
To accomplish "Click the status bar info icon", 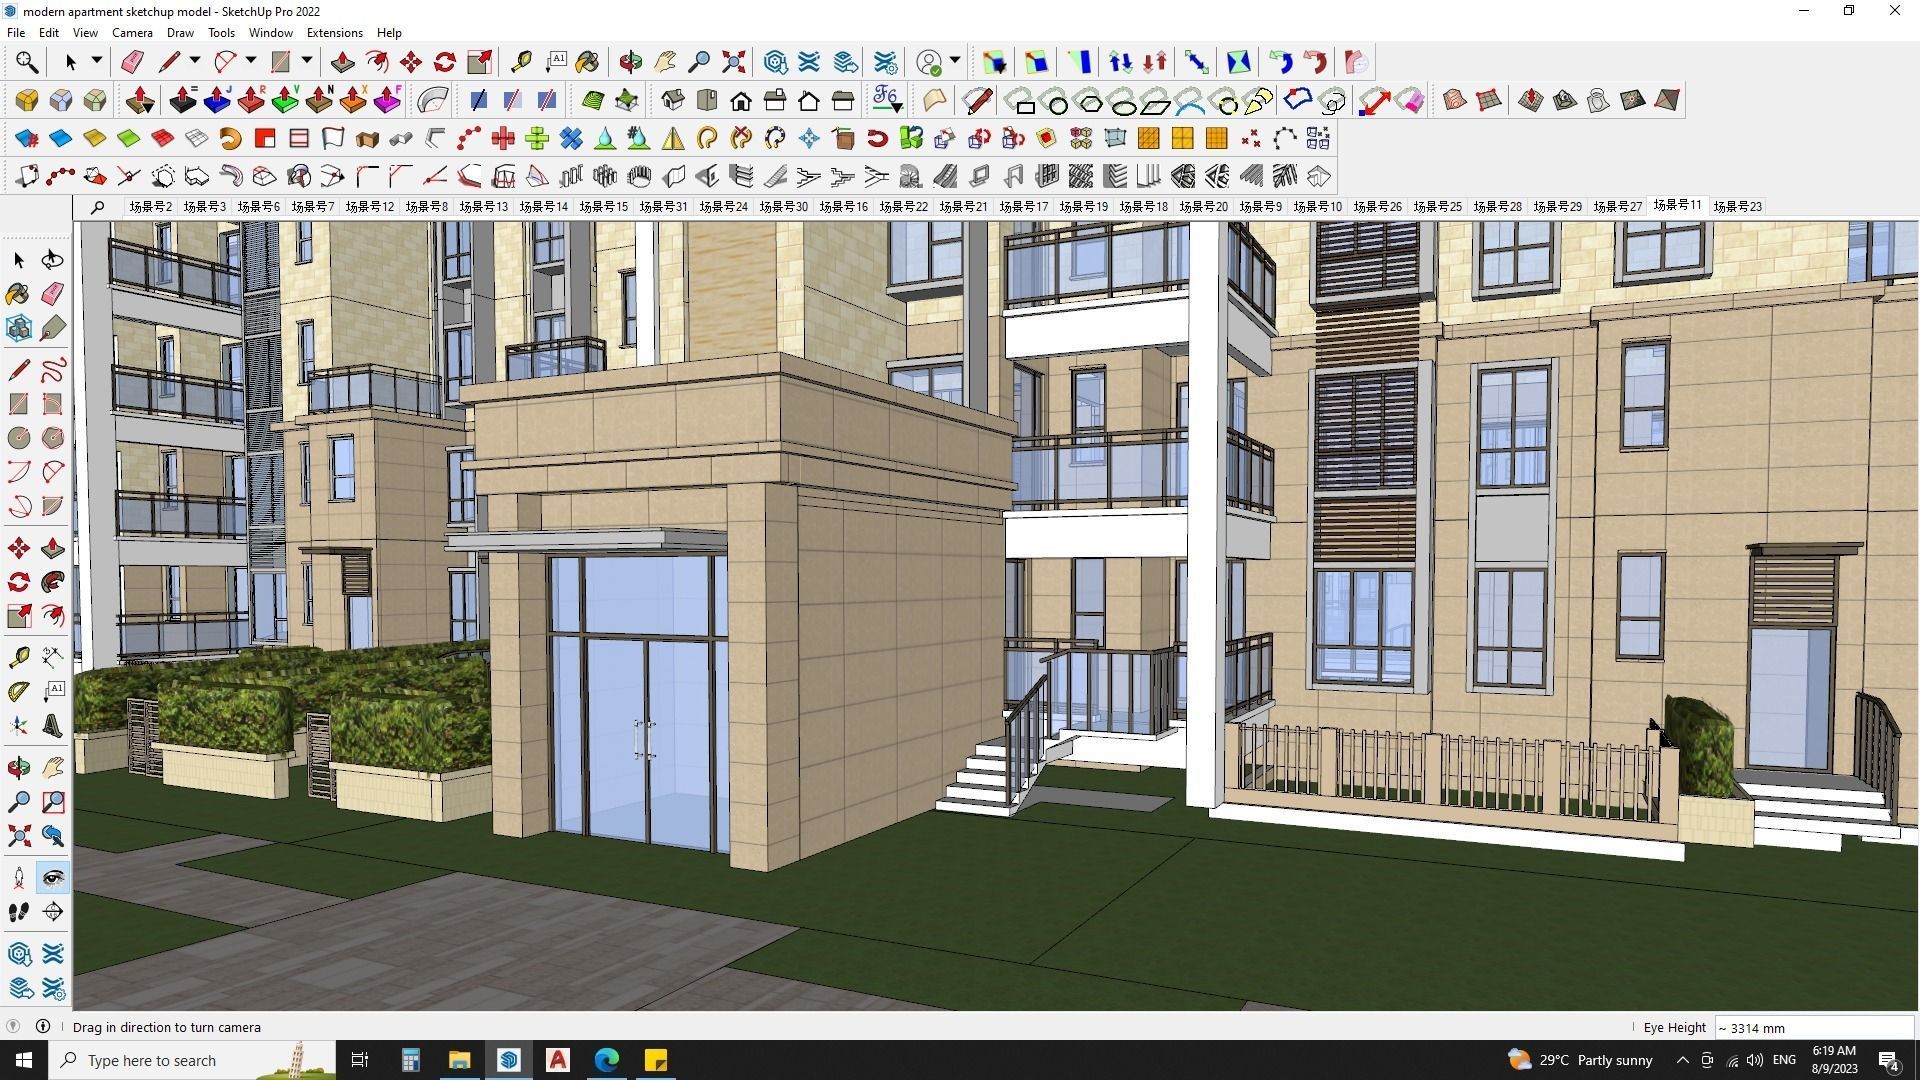I will pyautogui.click(x=43, y=1027).
